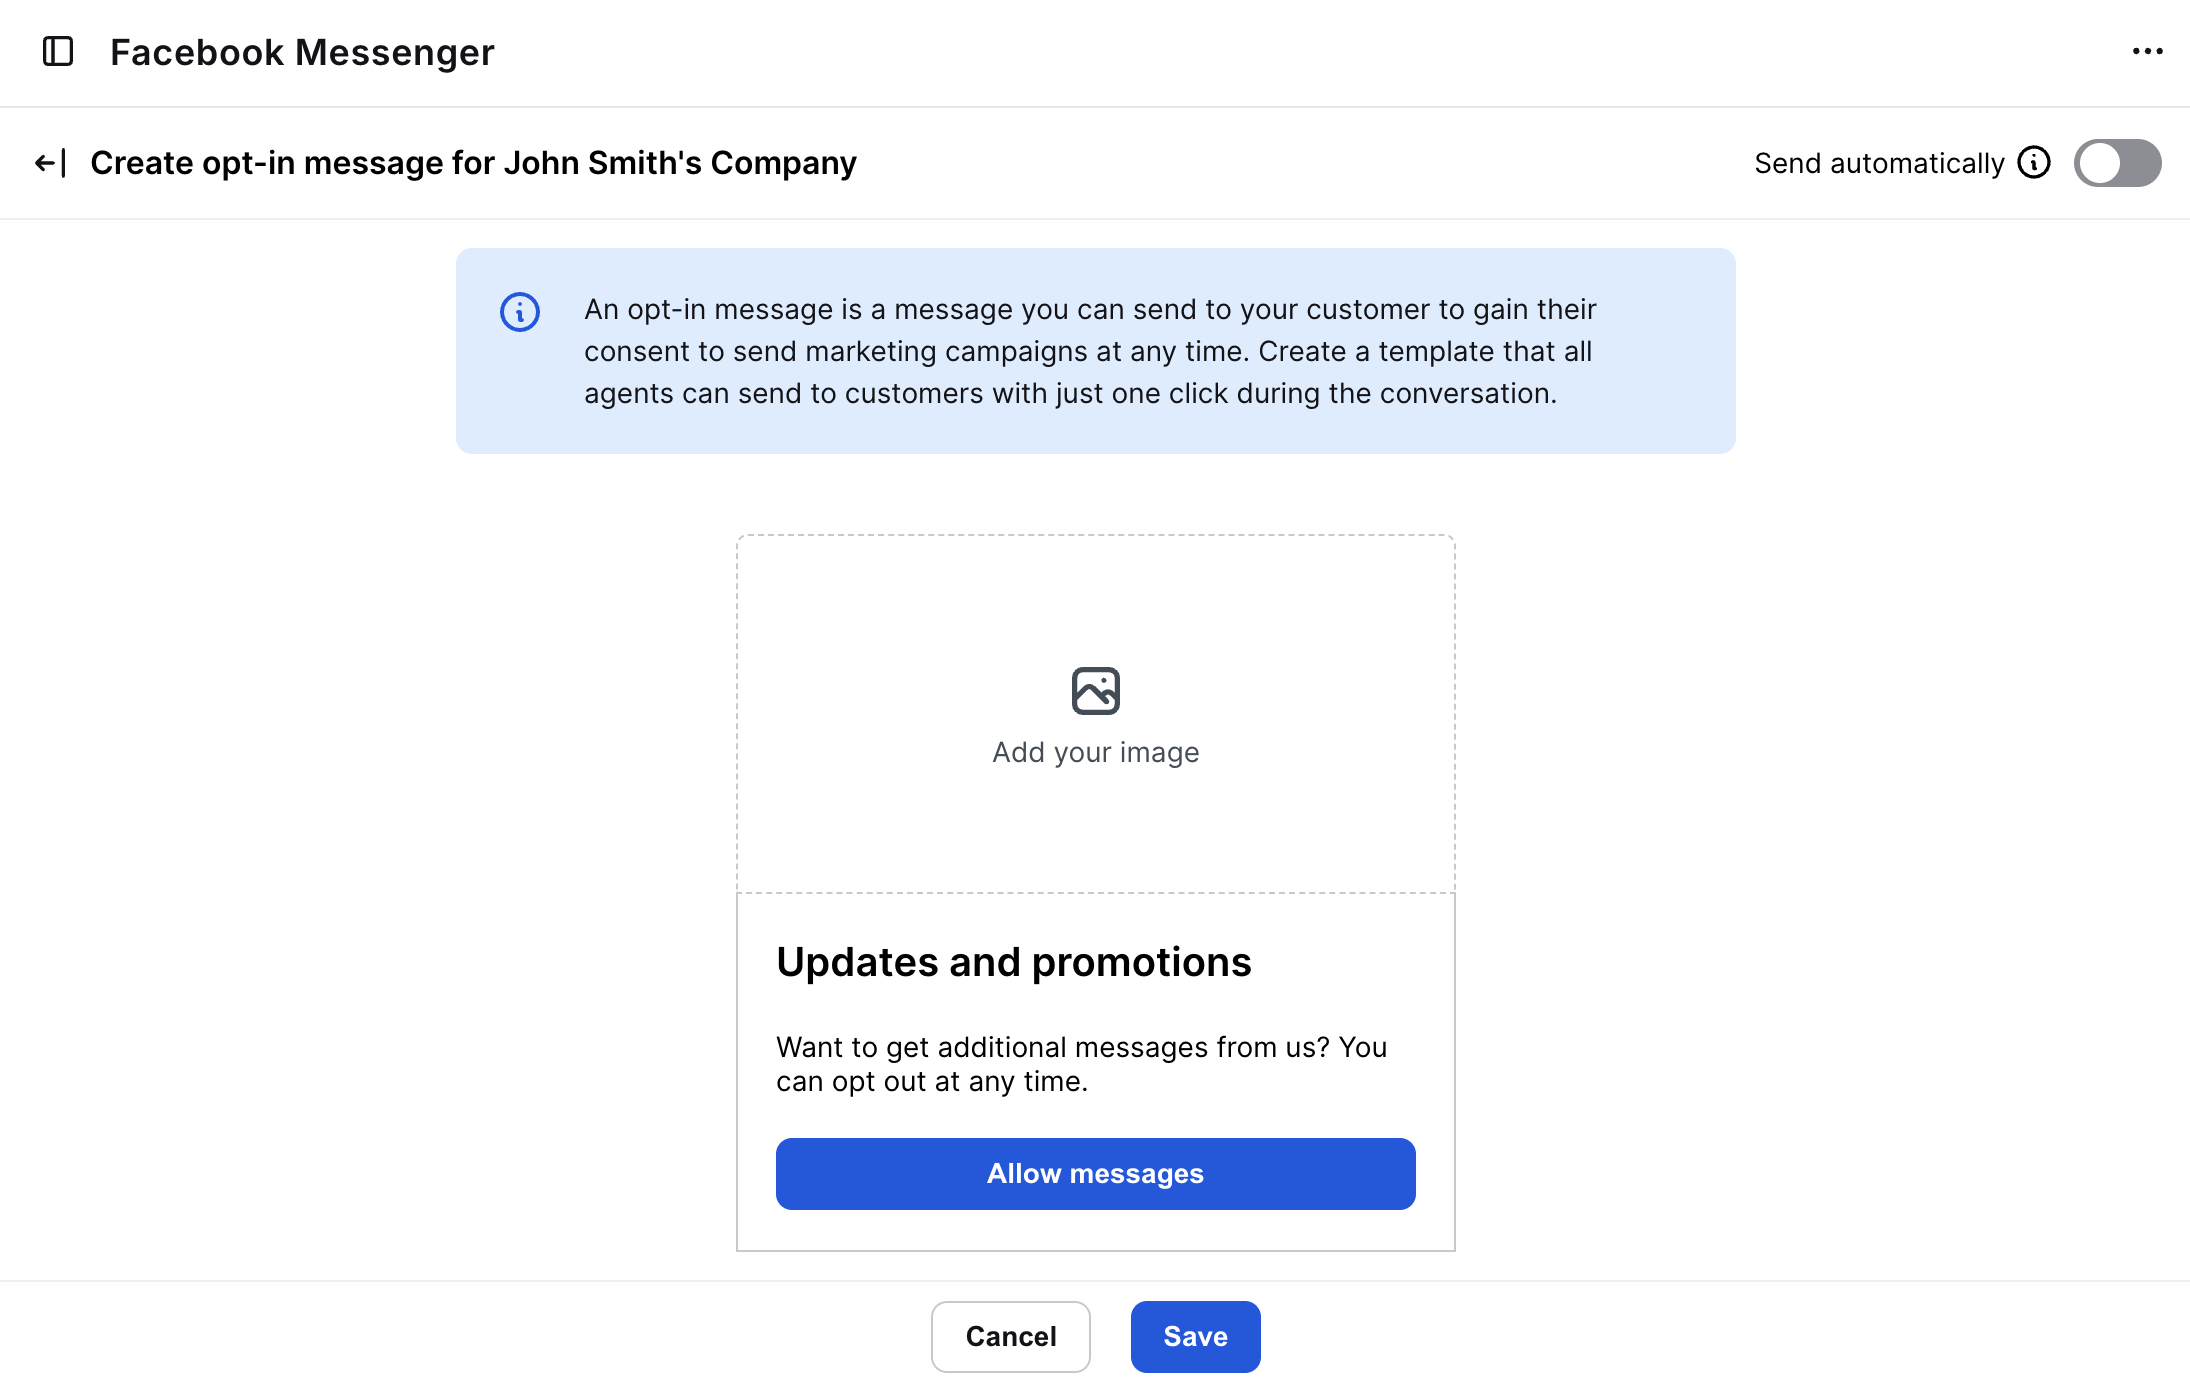Click the back arrow icon
Image resolution: width=2190 pixels, height=1386 pixels.
tap(50, 163)
